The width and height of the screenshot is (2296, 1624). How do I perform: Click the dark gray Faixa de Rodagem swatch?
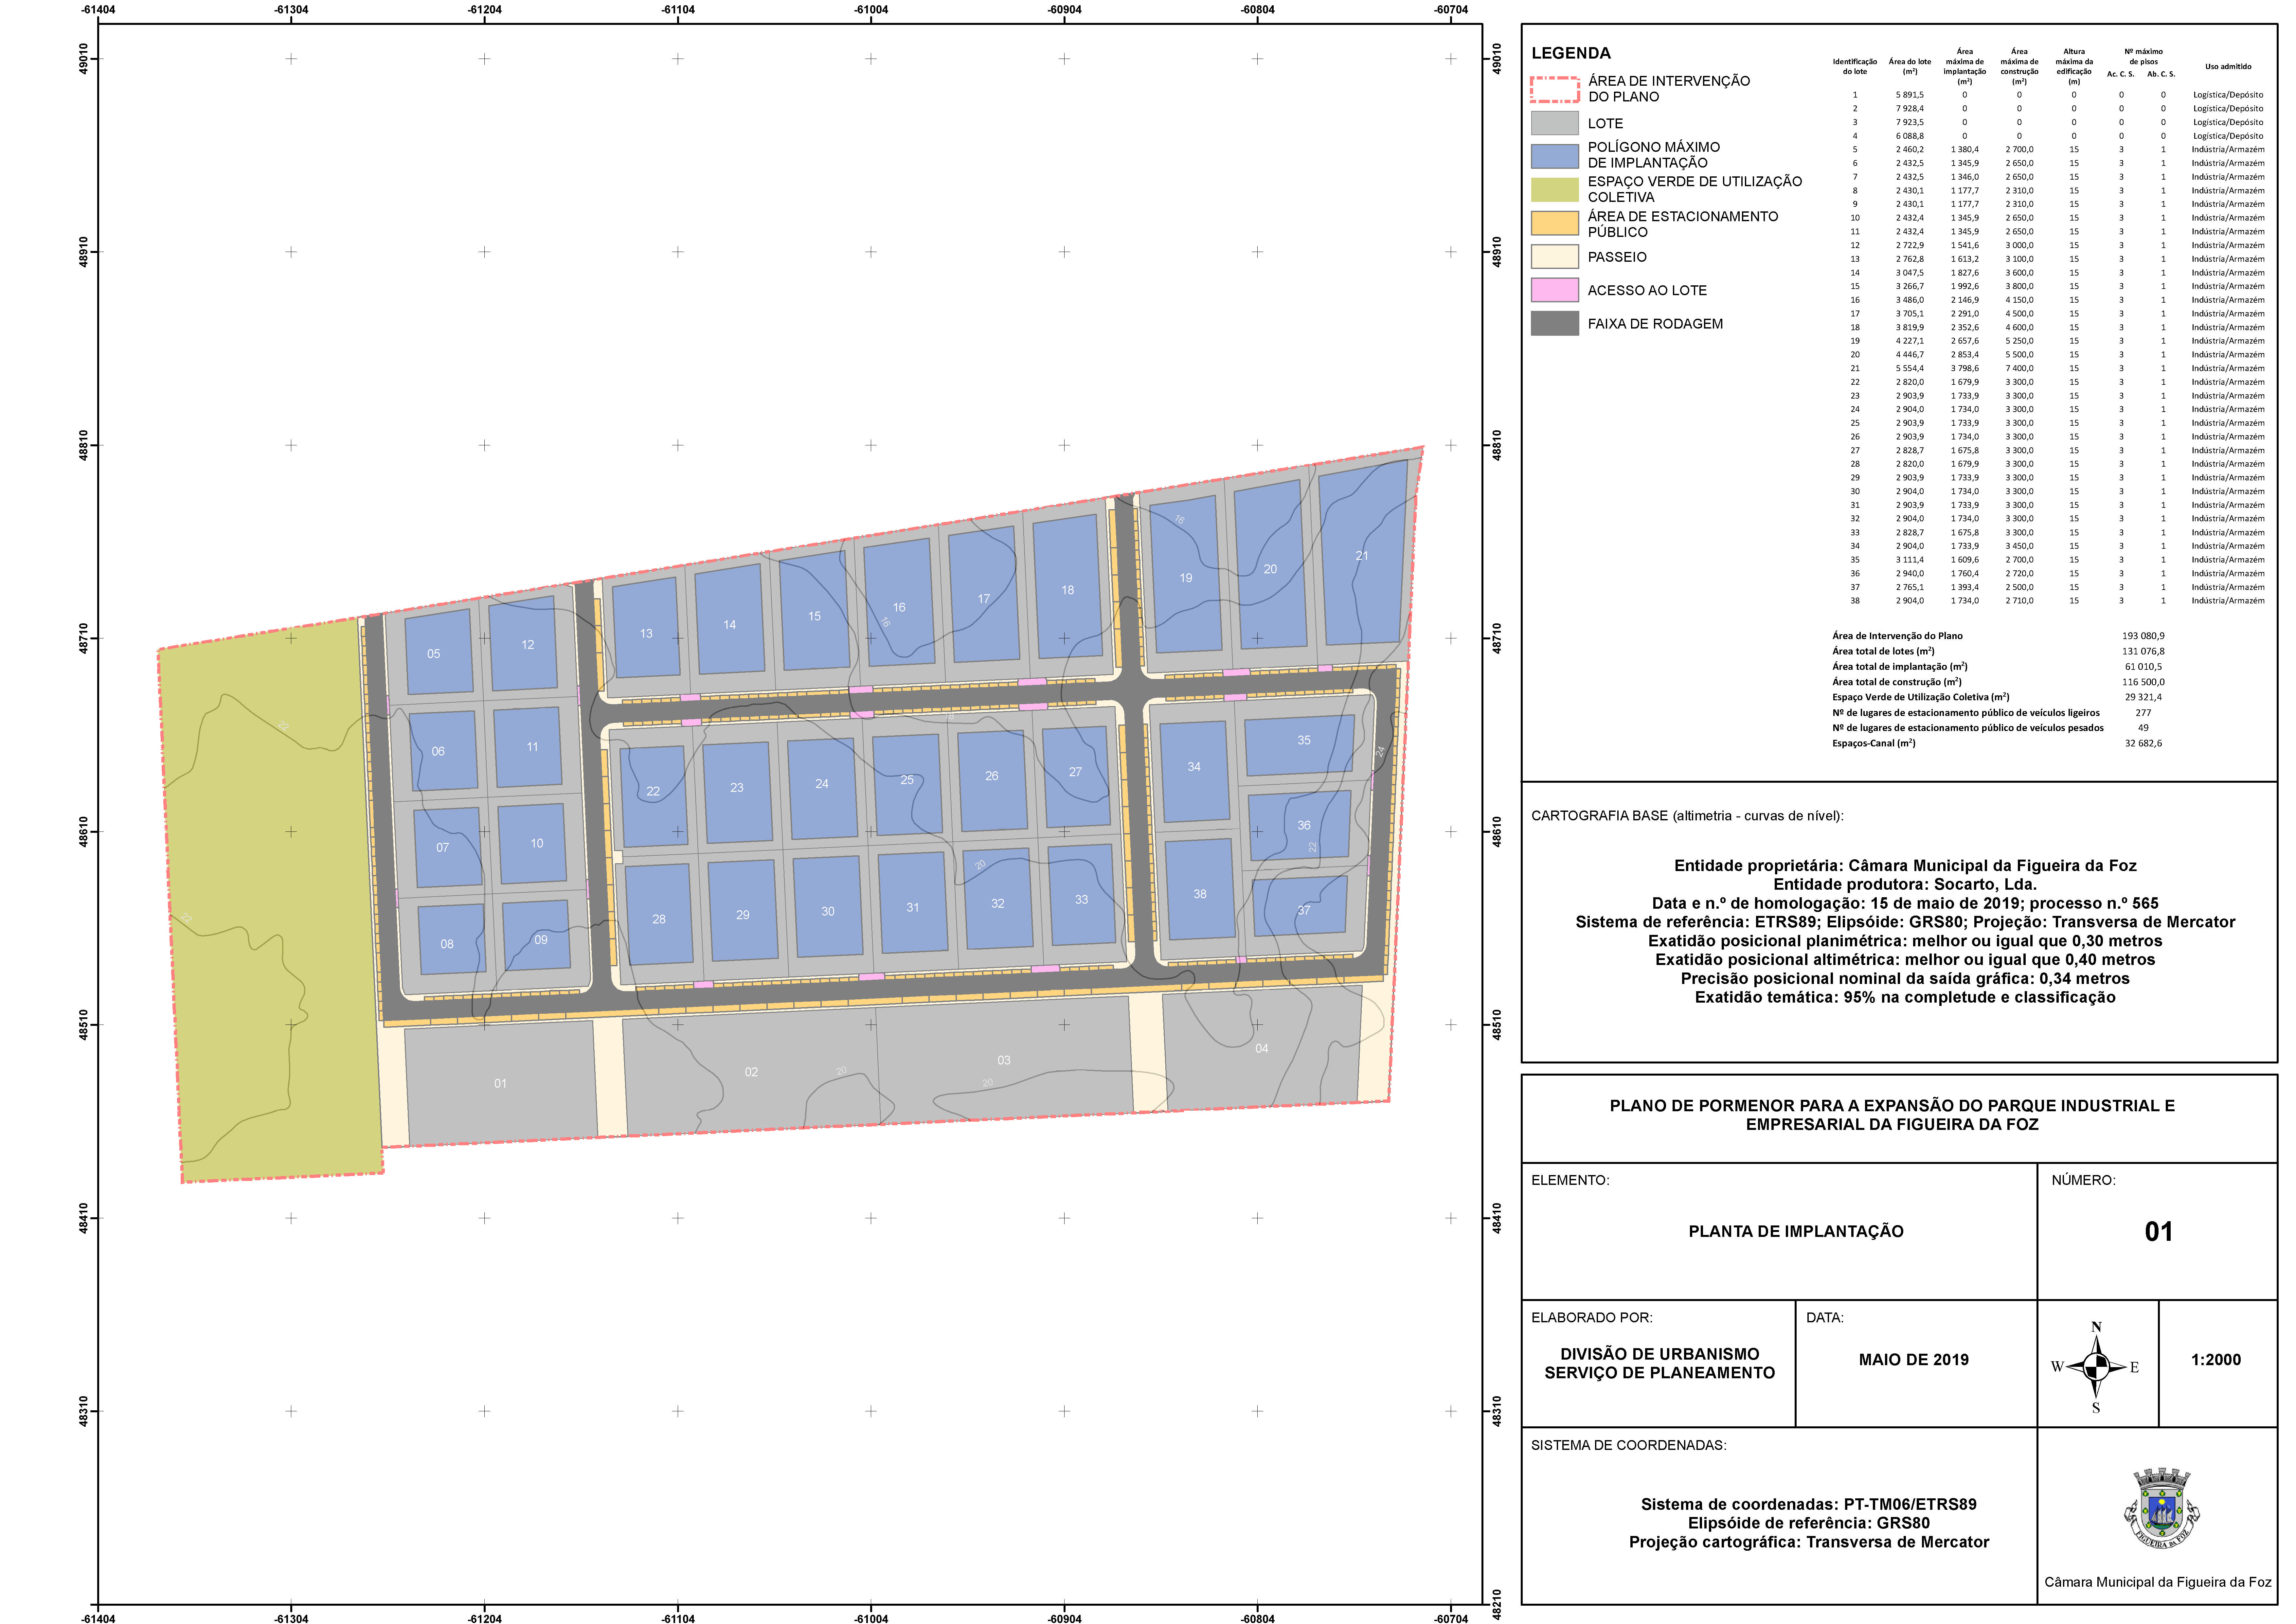1554,323
